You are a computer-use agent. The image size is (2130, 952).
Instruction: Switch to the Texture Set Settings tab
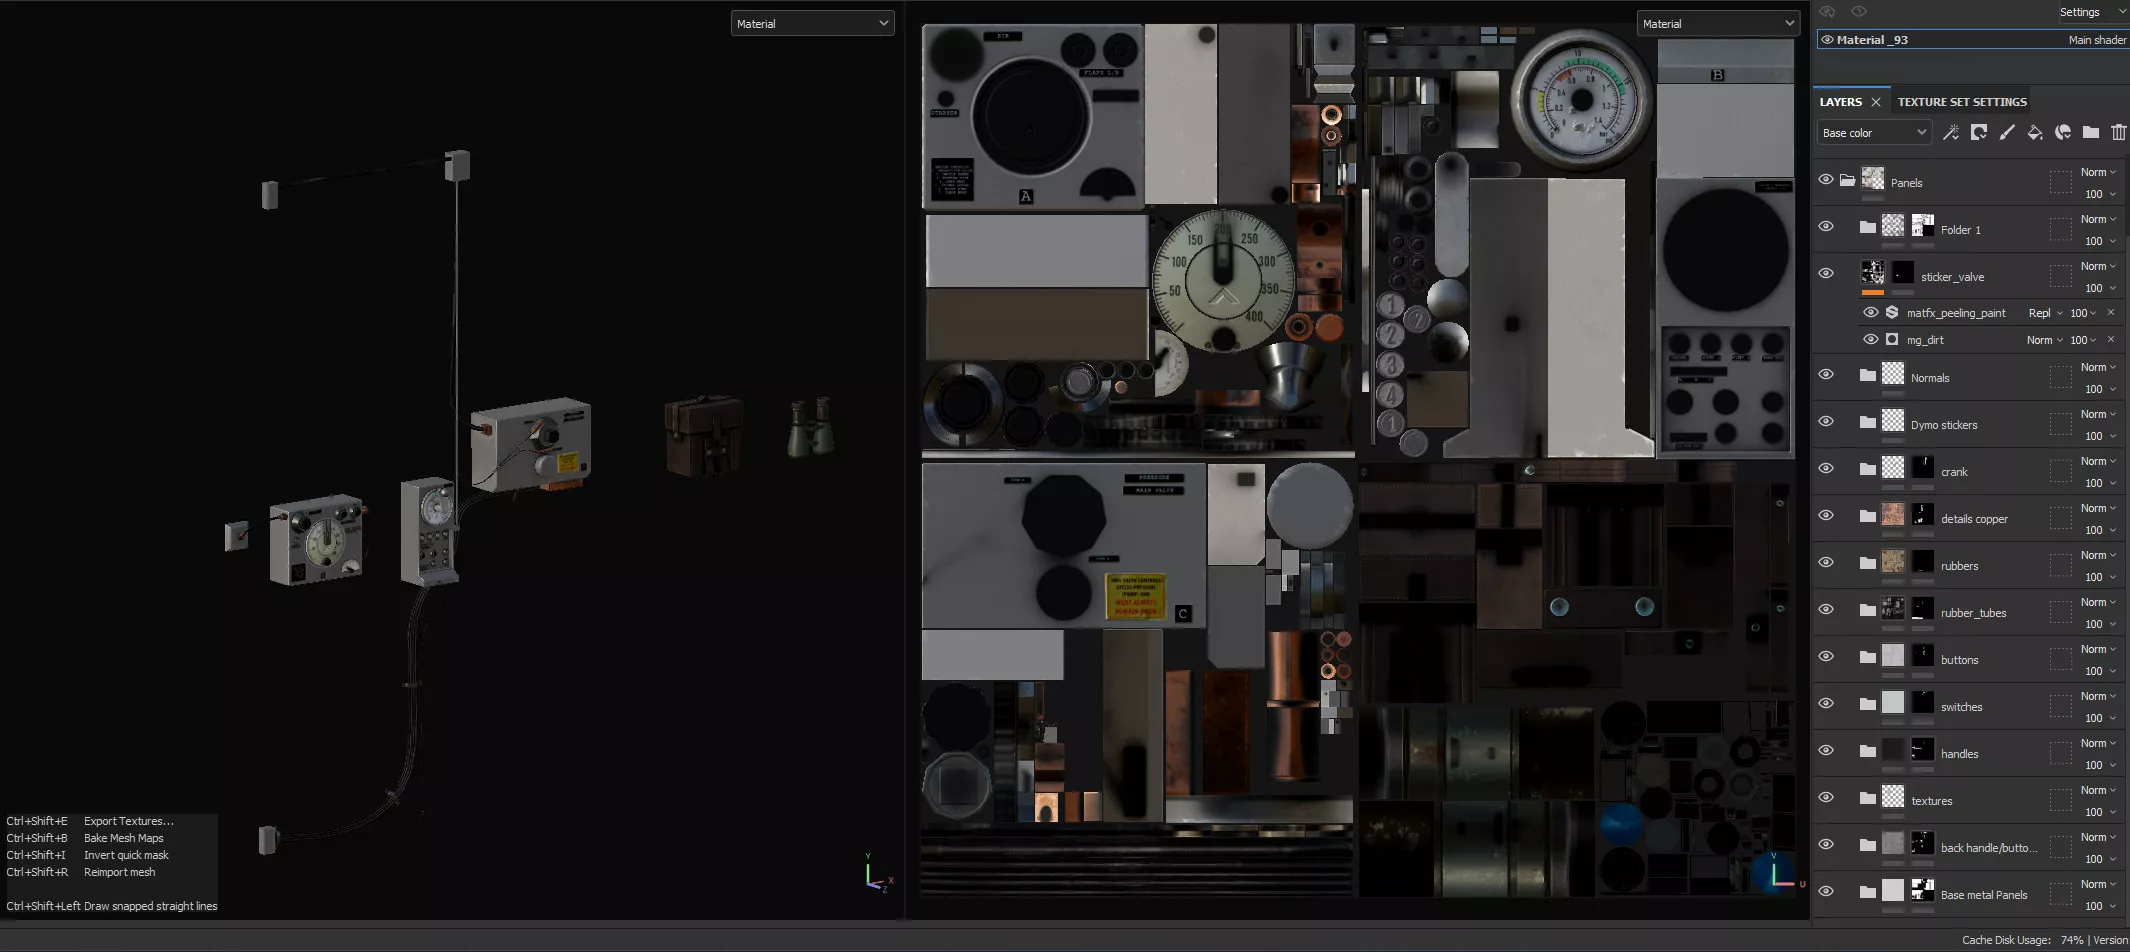(x=1962, y=102)
